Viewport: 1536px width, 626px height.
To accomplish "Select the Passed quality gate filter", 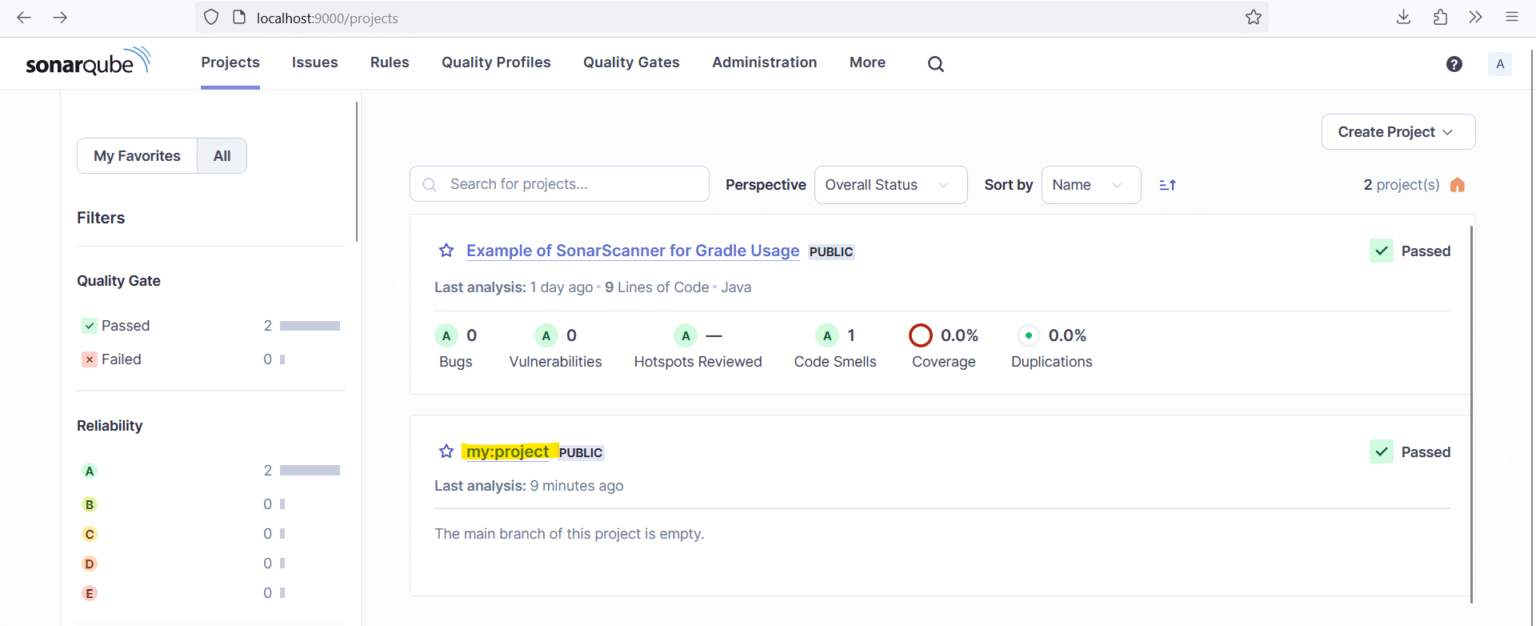I will pyautogui.click(x=125, y=326).
